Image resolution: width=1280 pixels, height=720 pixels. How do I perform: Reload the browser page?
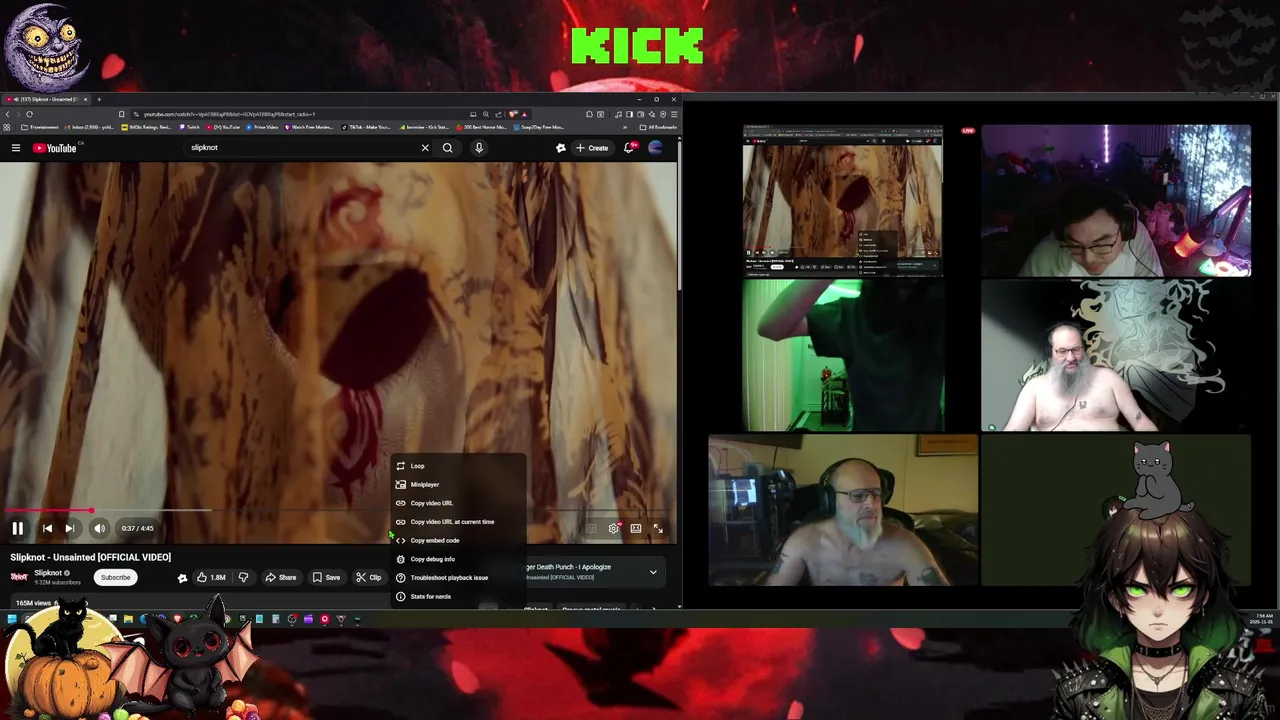[29, 114]
